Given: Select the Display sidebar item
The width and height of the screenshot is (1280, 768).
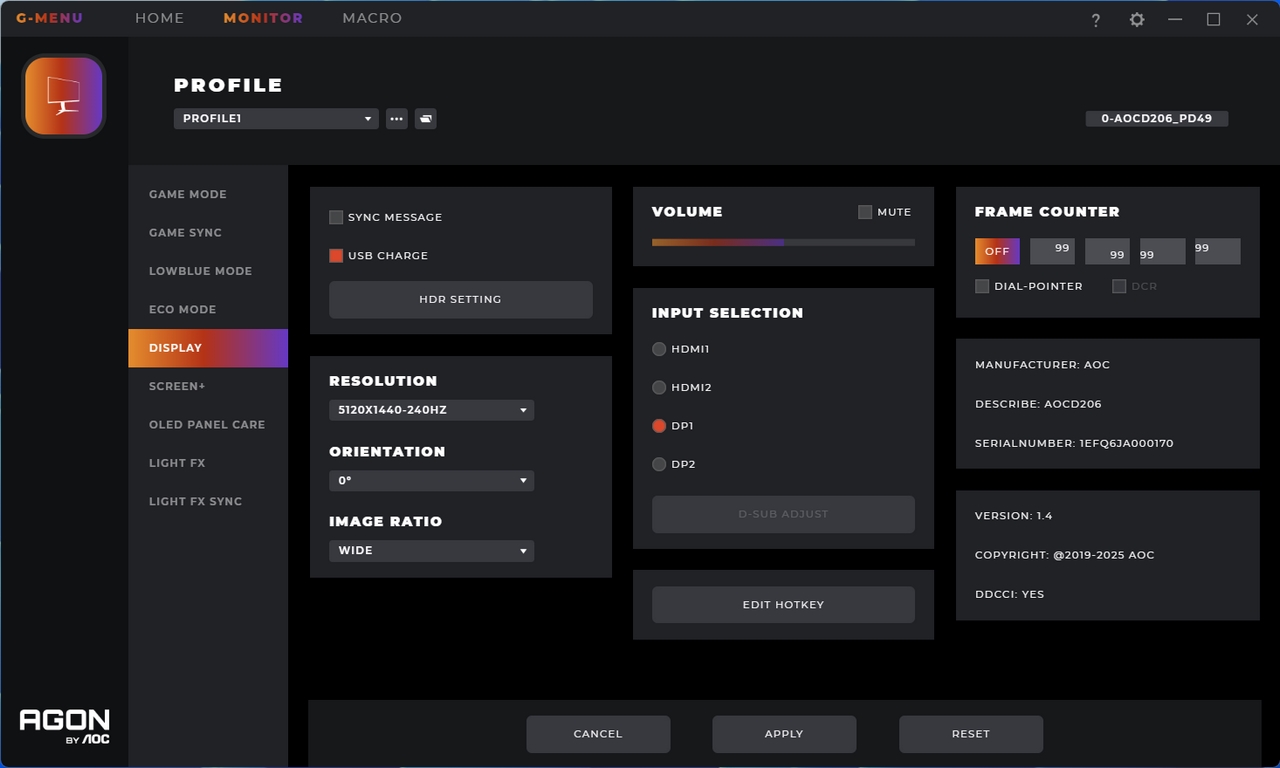Looking at the screenshot, I should (x=208, y=348).
